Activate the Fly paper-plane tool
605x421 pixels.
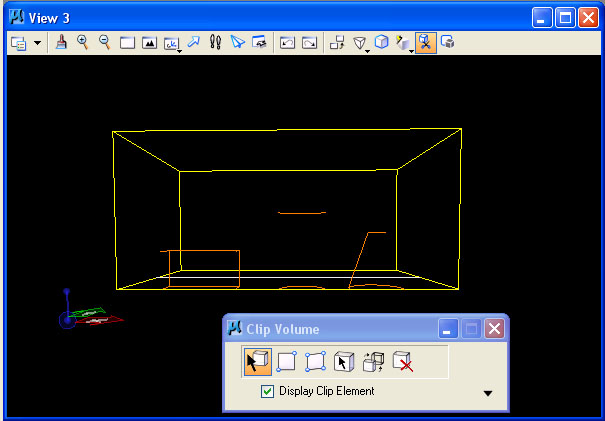point(237,42)
